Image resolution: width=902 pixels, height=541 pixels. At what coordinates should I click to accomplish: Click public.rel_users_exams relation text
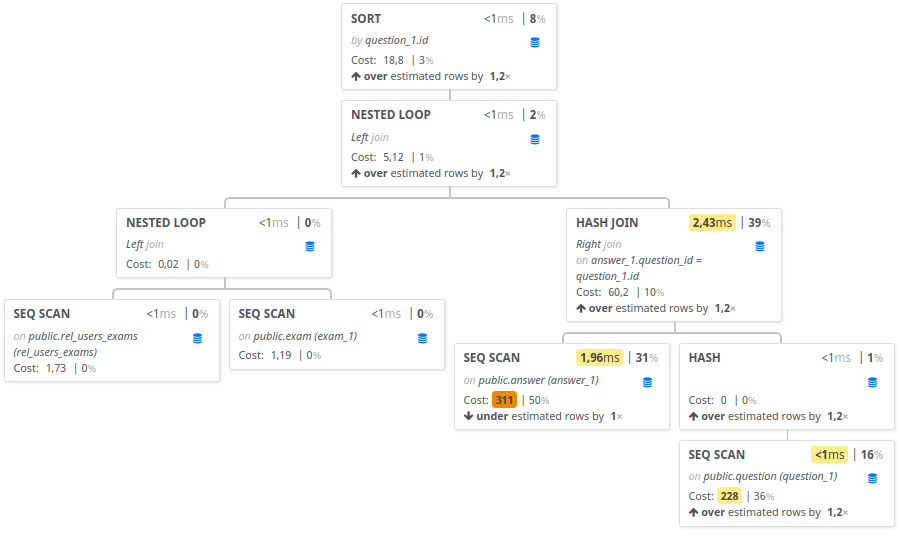tap(75, 344)
